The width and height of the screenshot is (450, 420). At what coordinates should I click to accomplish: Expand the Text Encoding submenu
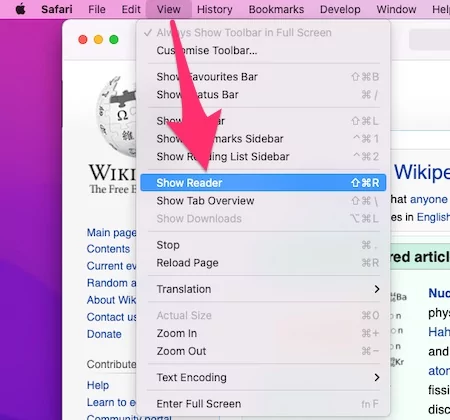(x=263, y=377)
